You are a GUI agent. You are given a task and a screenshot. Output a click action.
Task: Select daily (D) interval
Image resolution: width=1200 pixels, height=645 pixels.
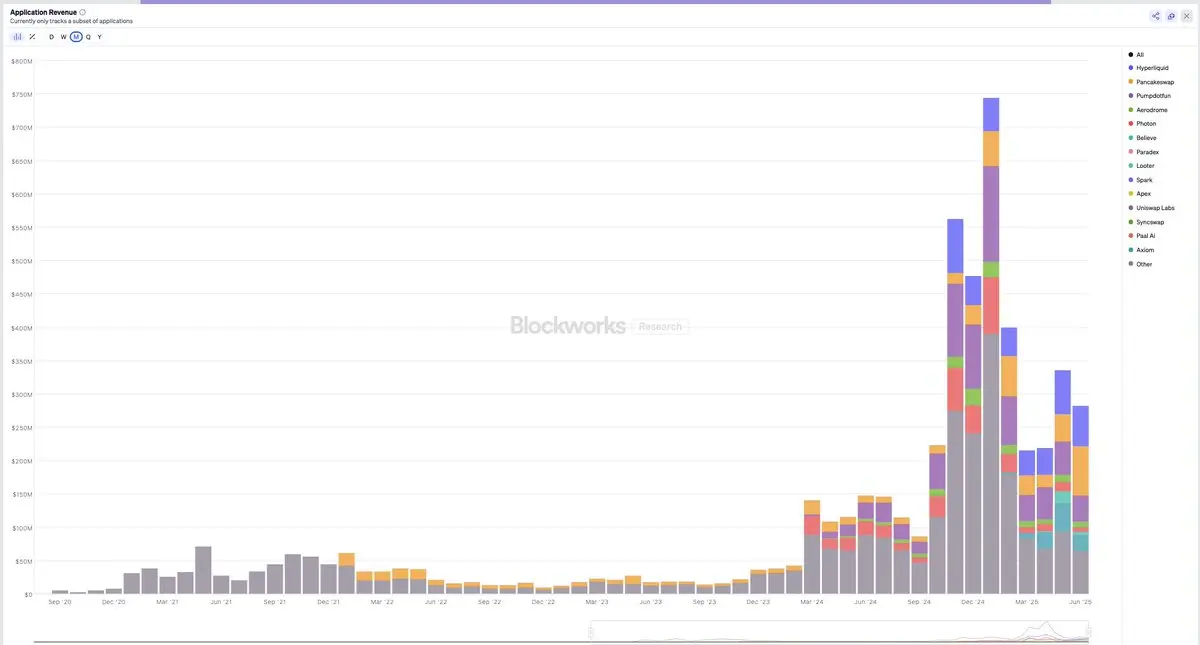[52, 37]
